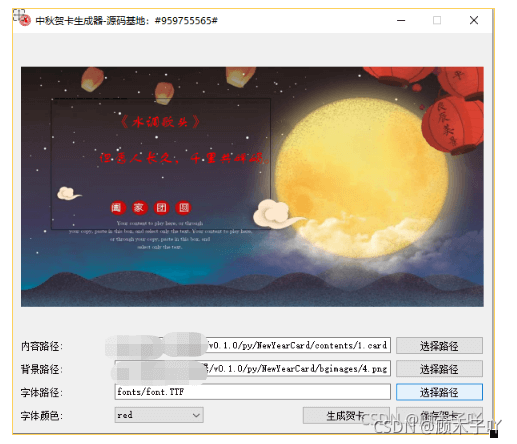The image size is (517, 444).
Task: Click the 背景路径 path input field
Action: pos(252,369)
